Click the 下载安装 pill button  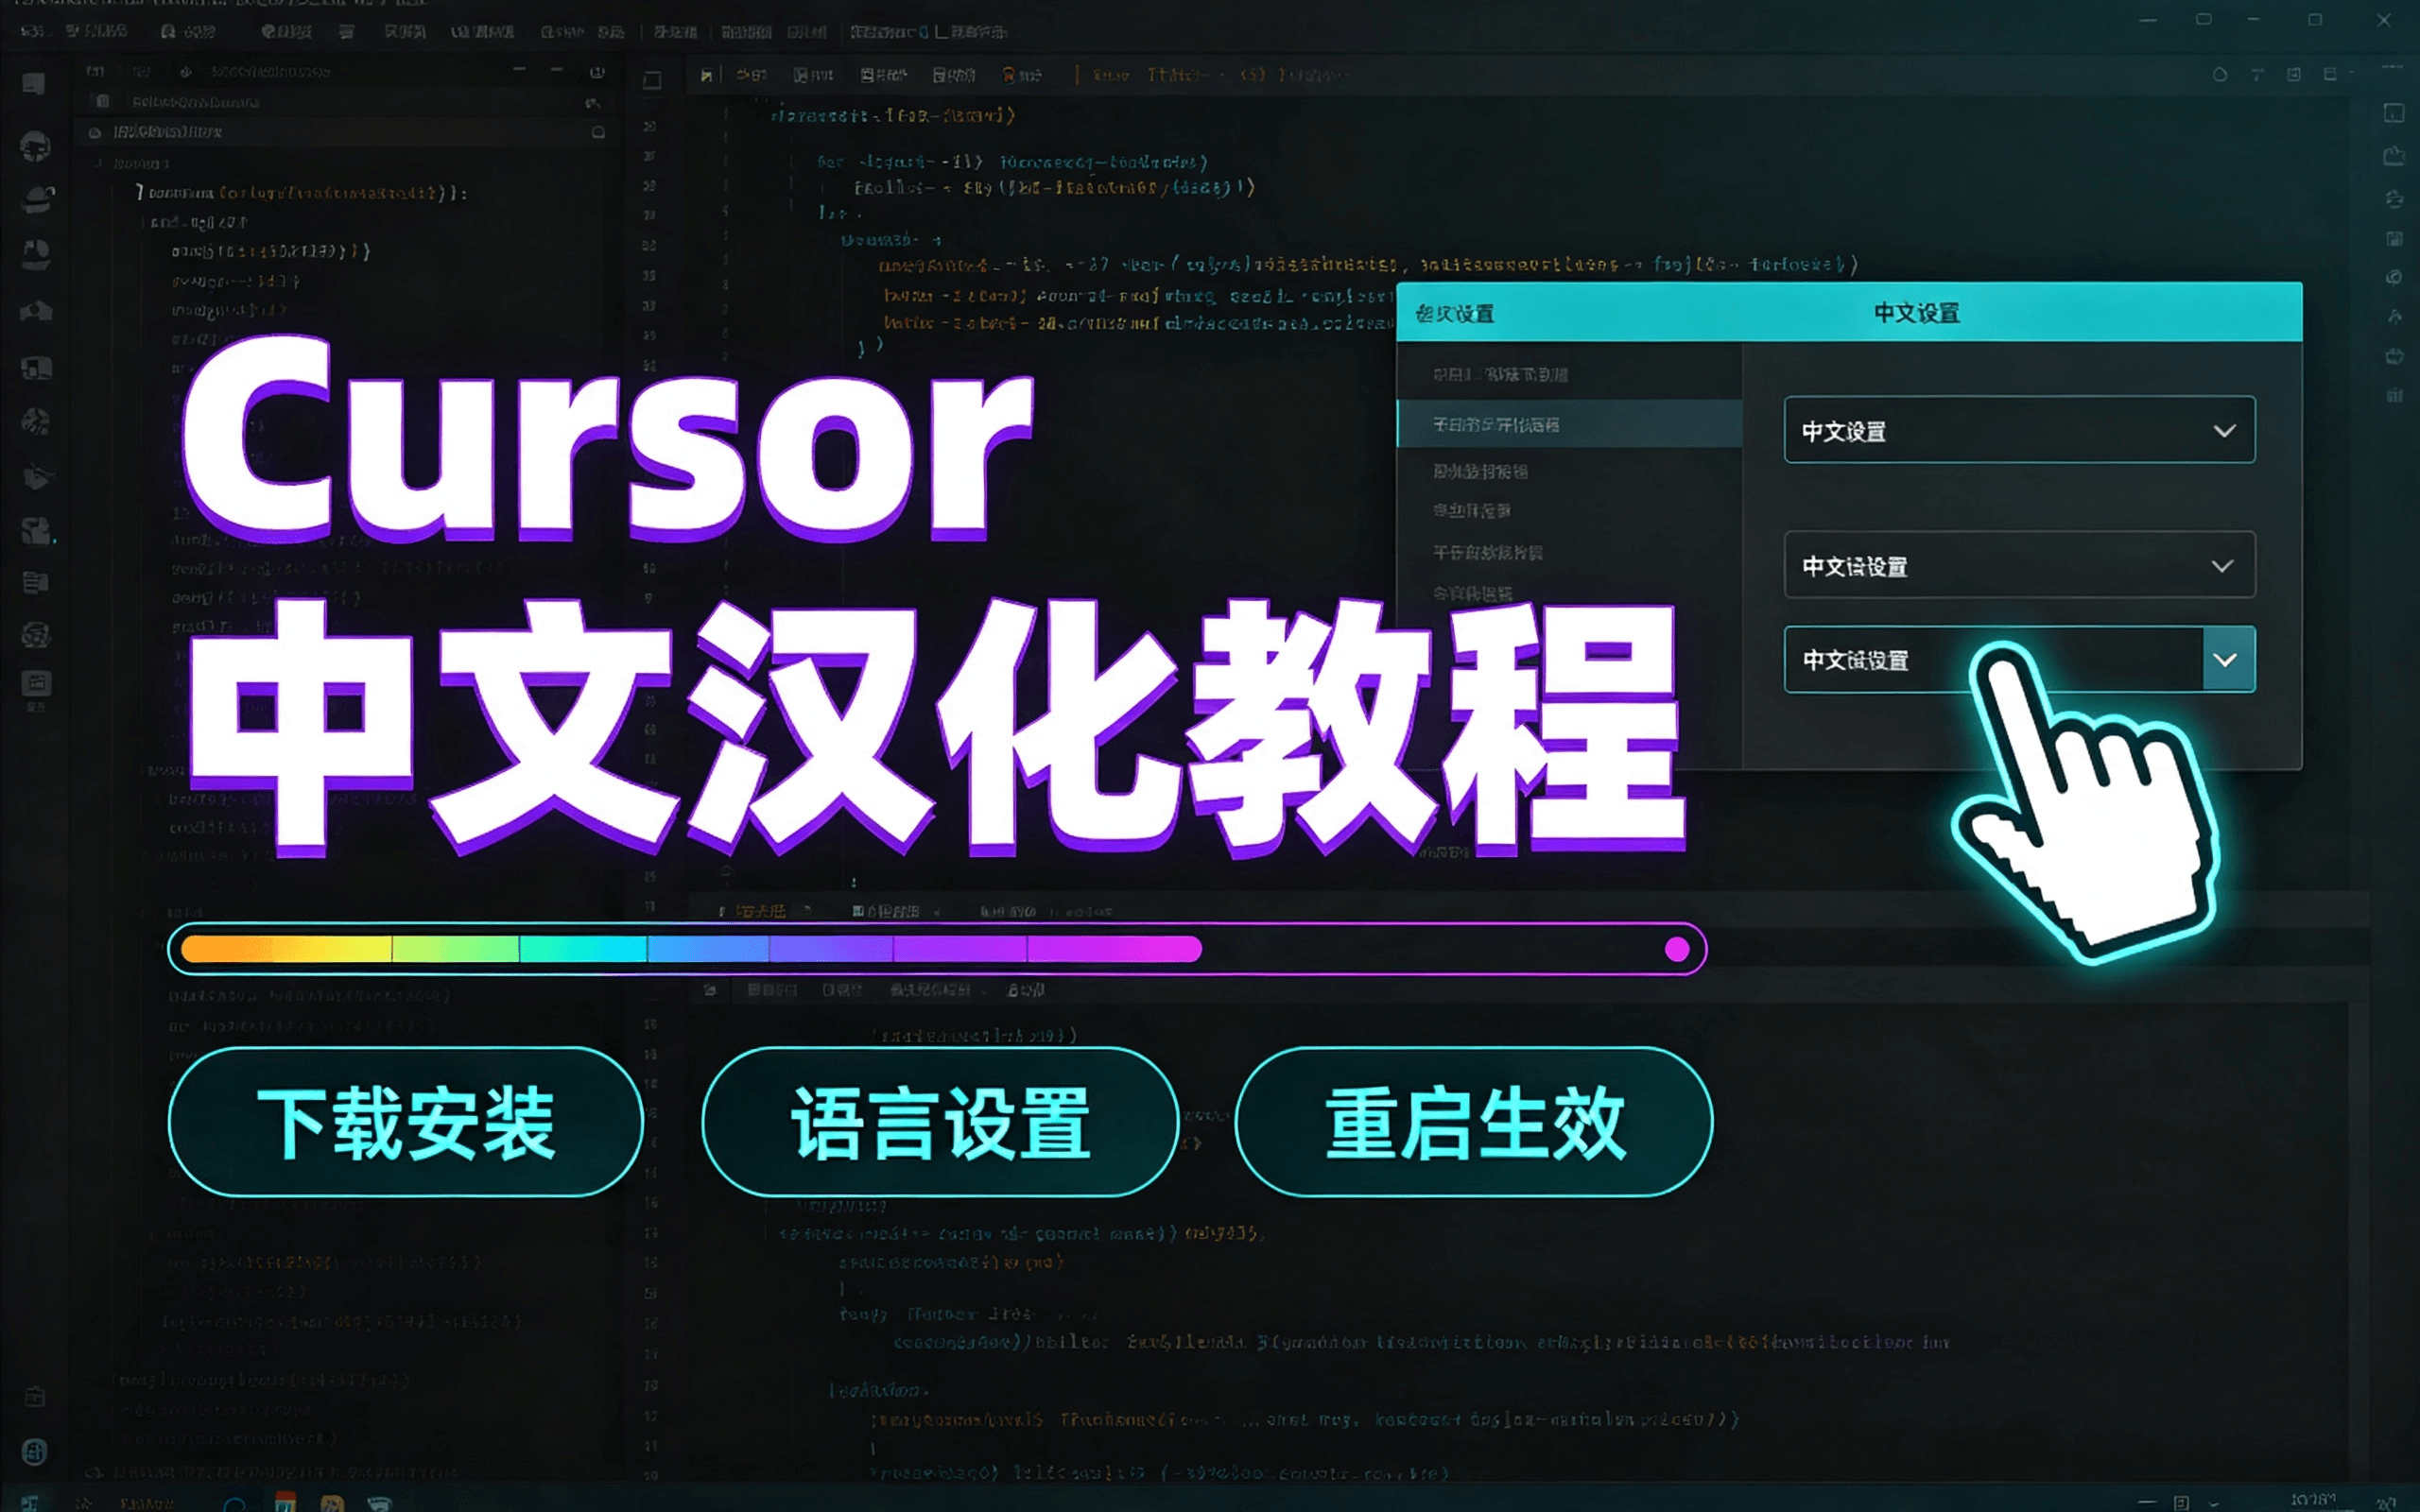click(x=406, y=1122)
